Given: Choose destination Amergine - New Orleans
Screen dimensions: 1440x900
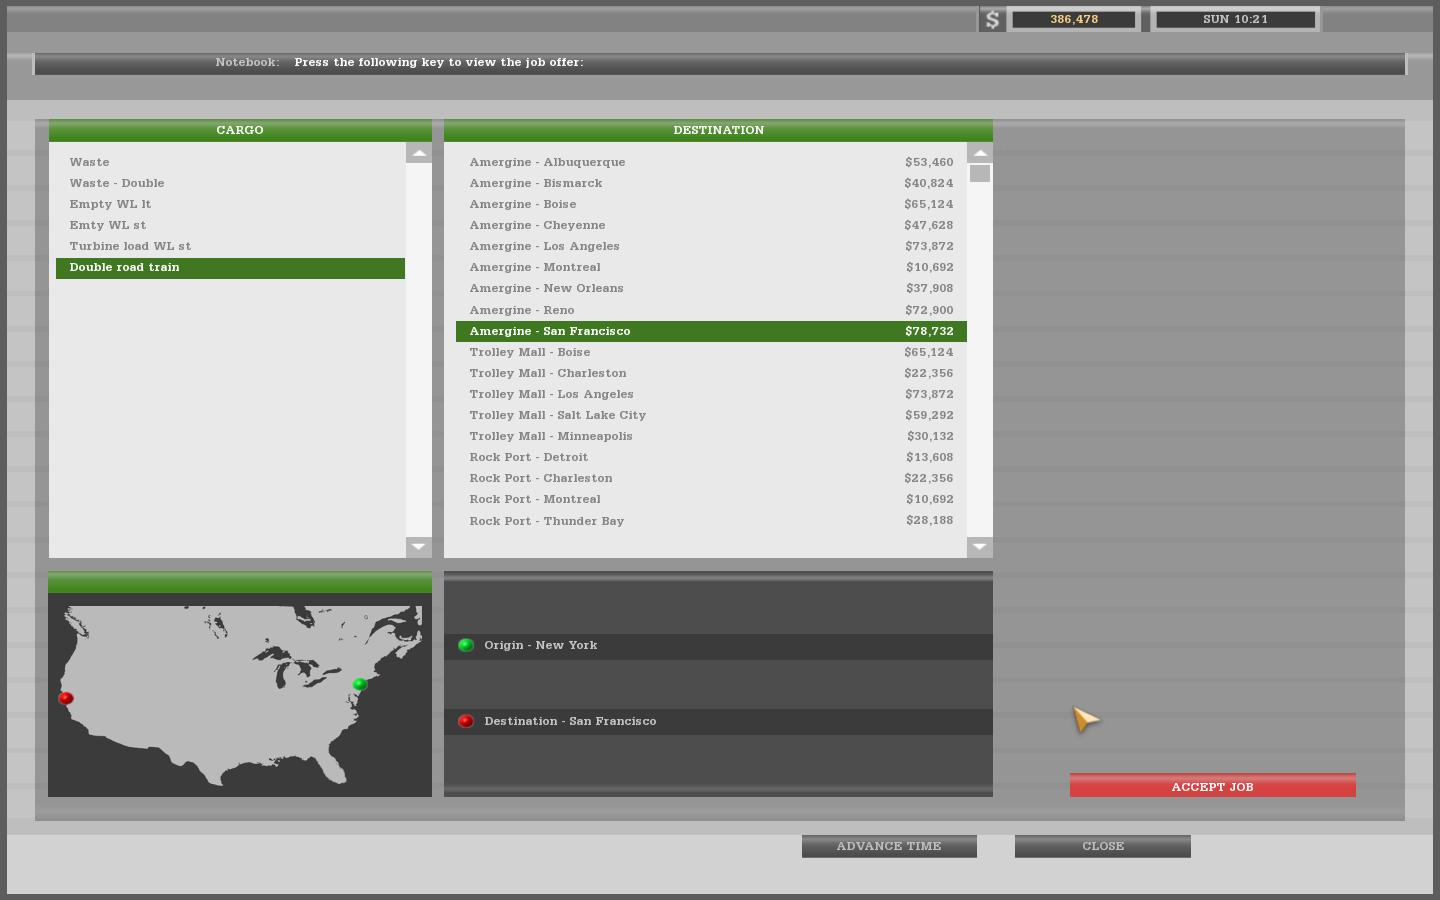Looking at the screenshot, I should point(711,288).
